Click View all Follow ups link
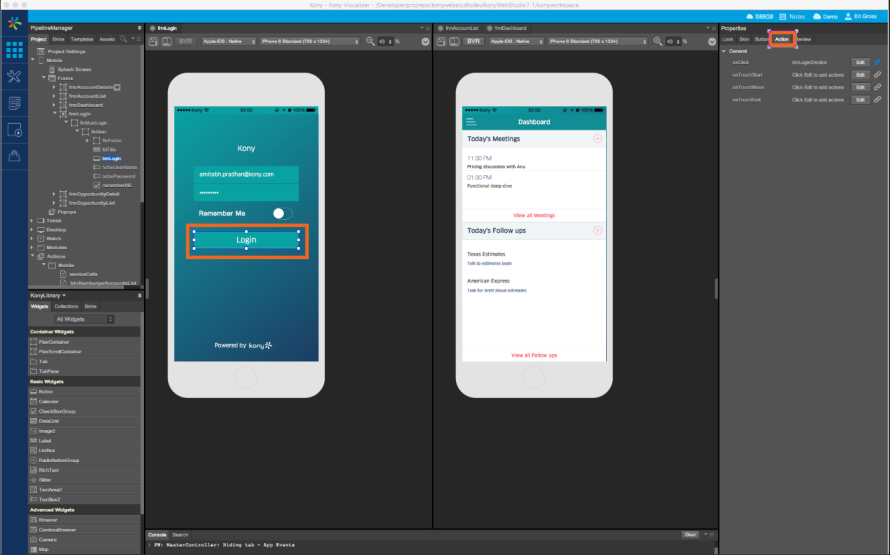 click(534, 355)
